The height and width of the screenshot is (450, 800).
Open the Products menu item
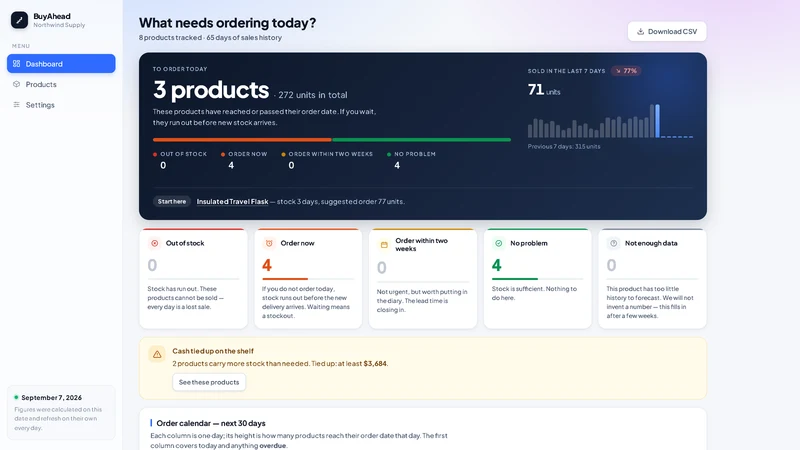[x=61, y=84]
